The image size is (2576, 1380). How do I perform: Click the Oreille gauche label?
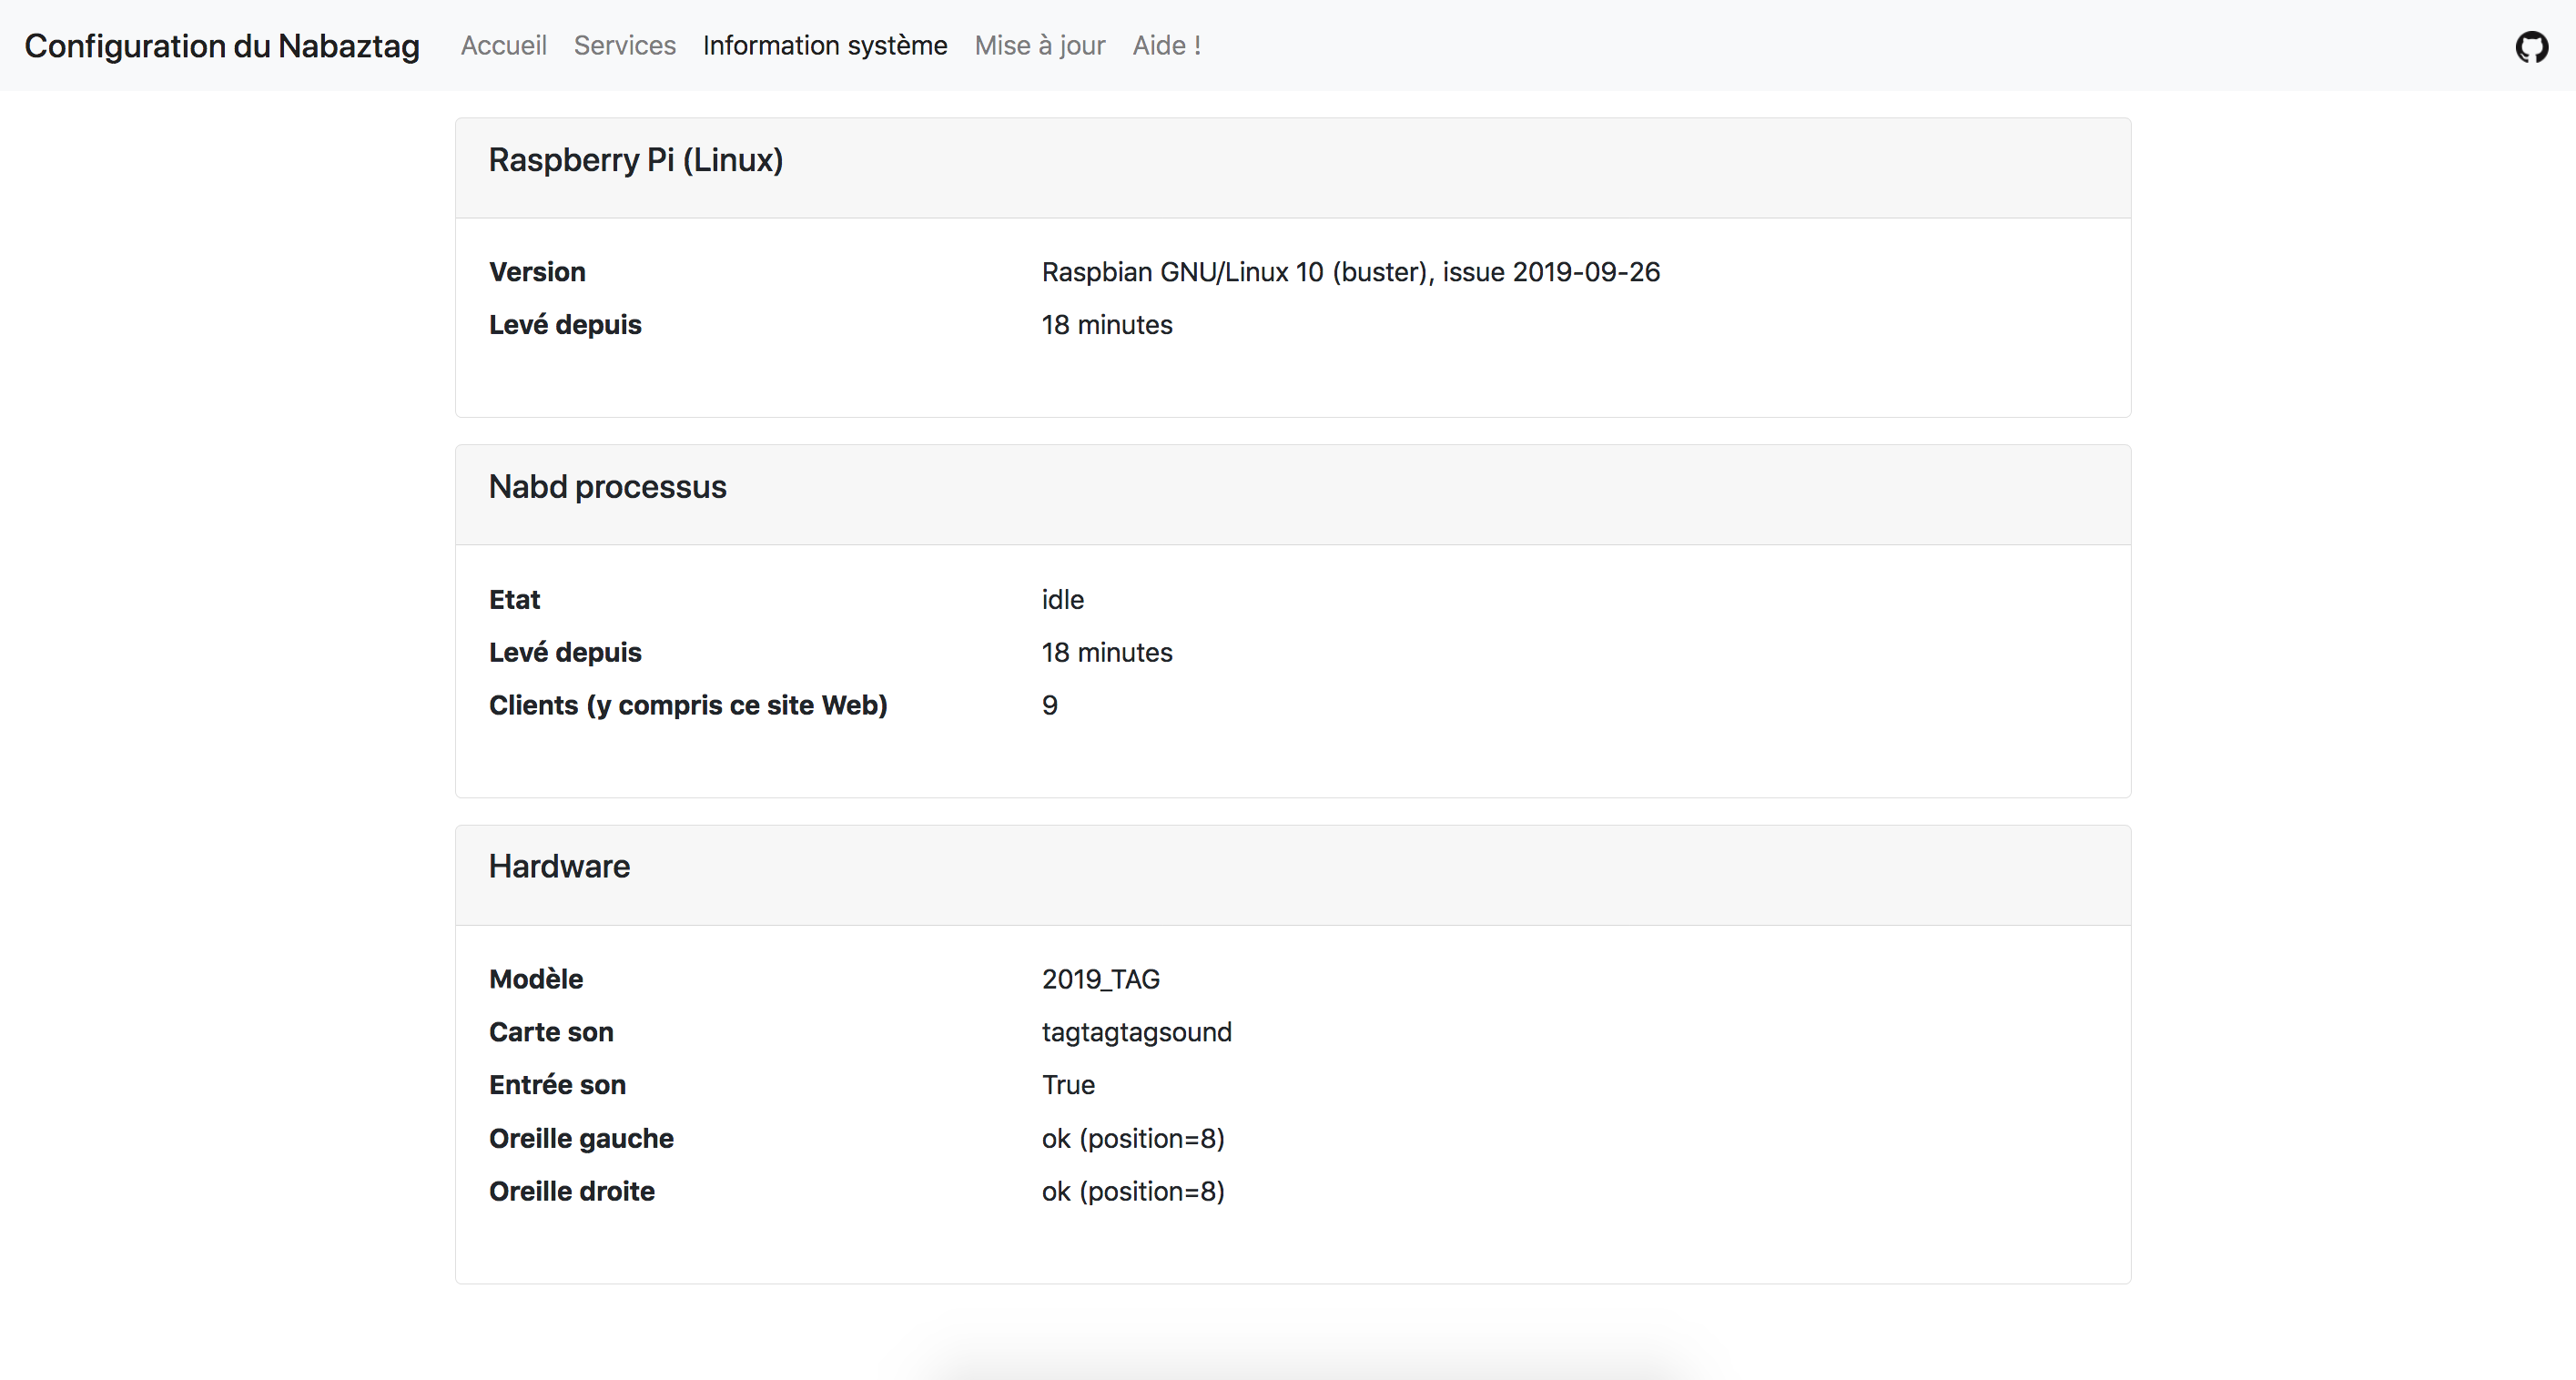(x=581, y=1139)
